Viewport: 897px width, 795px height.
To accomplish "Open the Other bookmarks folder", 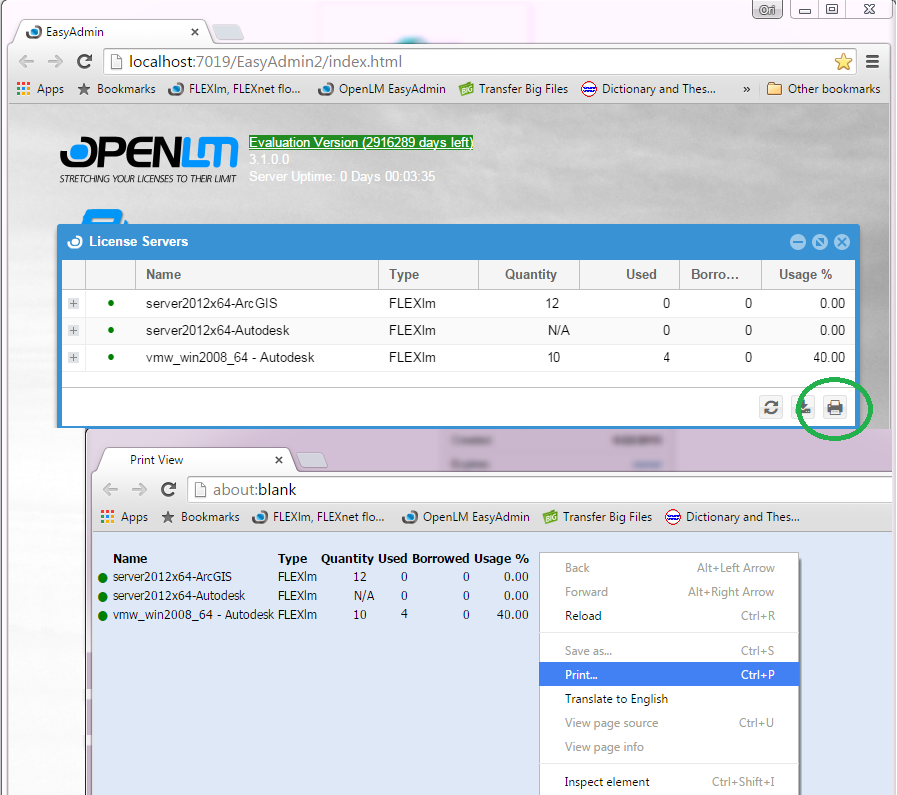I will (823, 89).
